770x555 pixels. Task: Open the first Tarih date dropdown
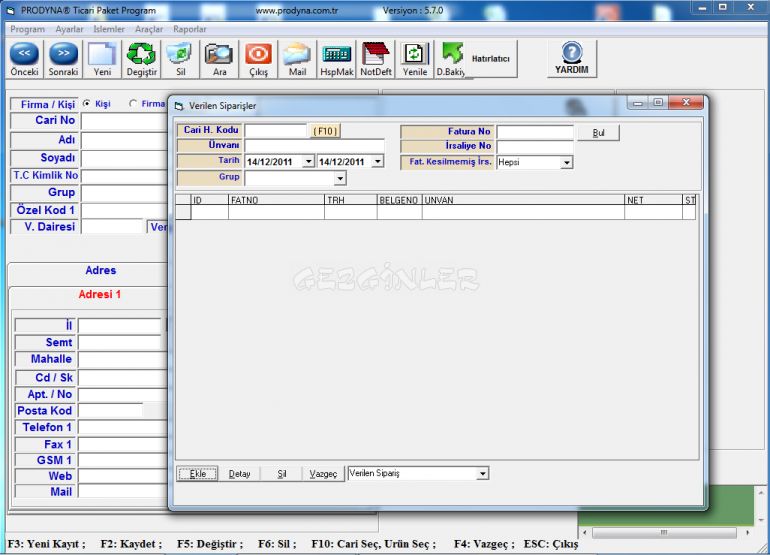point(308,161)
